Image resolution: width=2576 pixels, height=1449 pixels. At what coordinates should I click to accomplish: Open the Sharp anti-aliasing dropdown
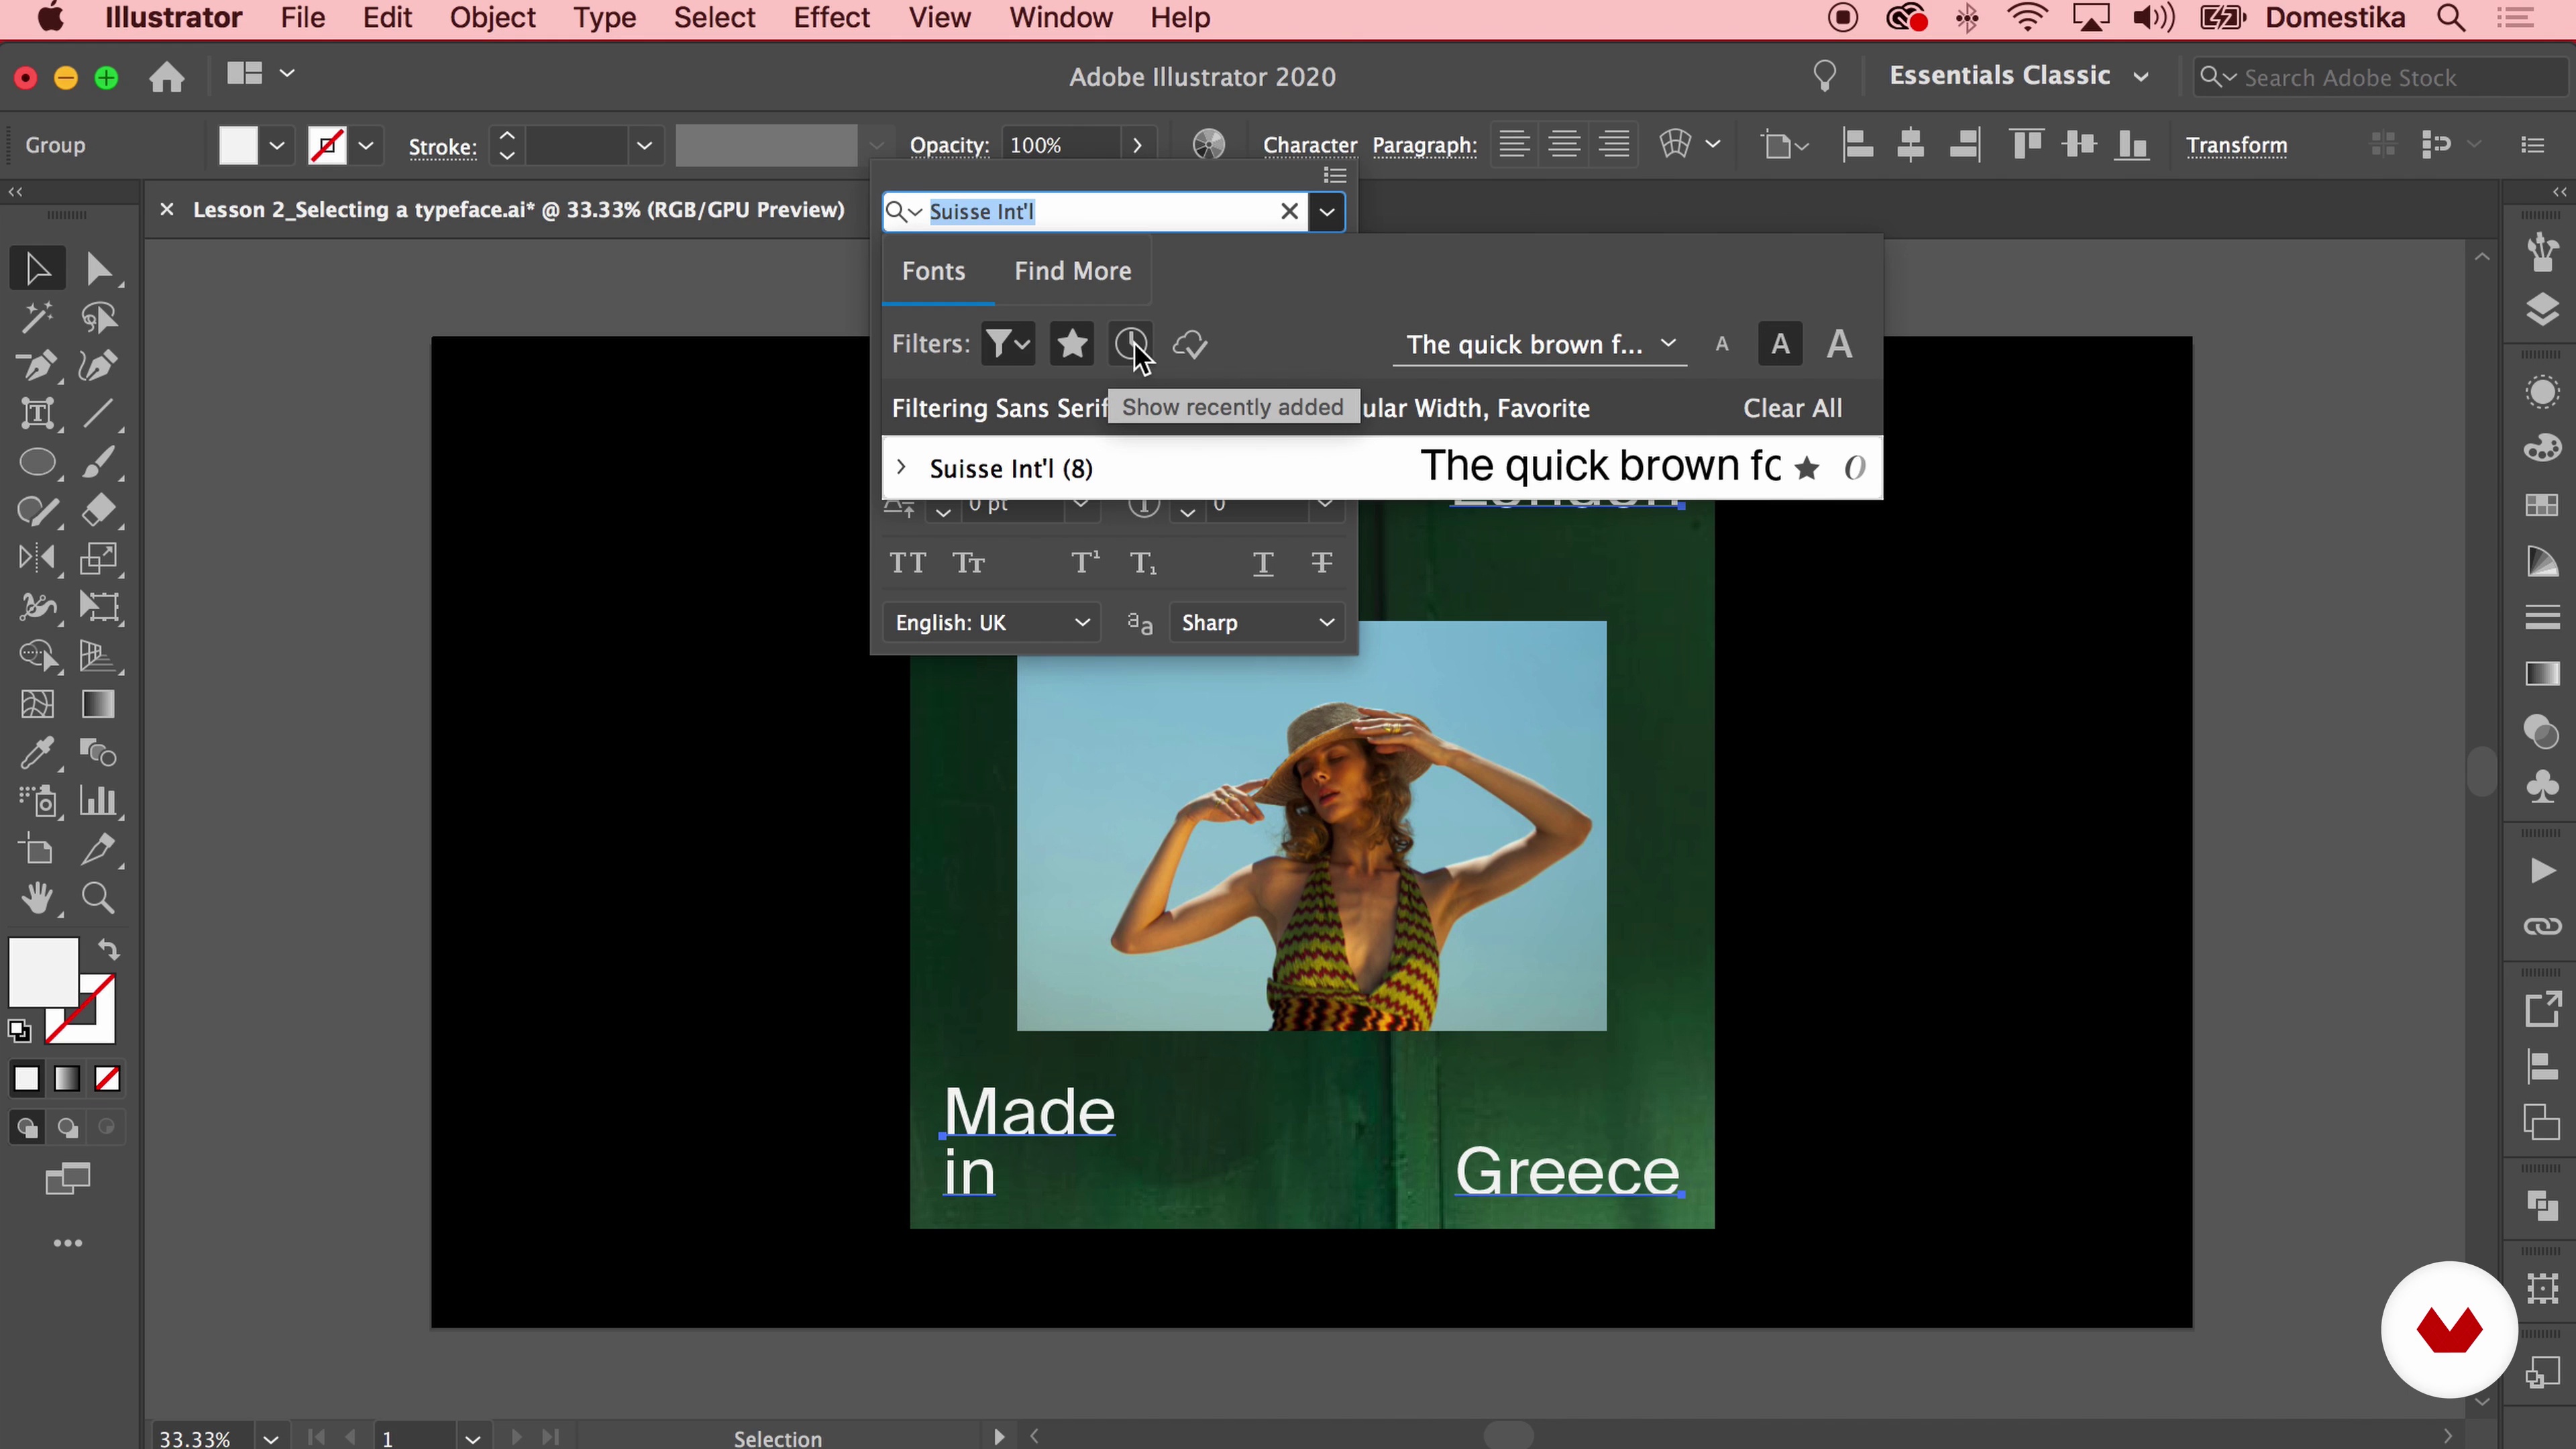(x=1257, y=623)
